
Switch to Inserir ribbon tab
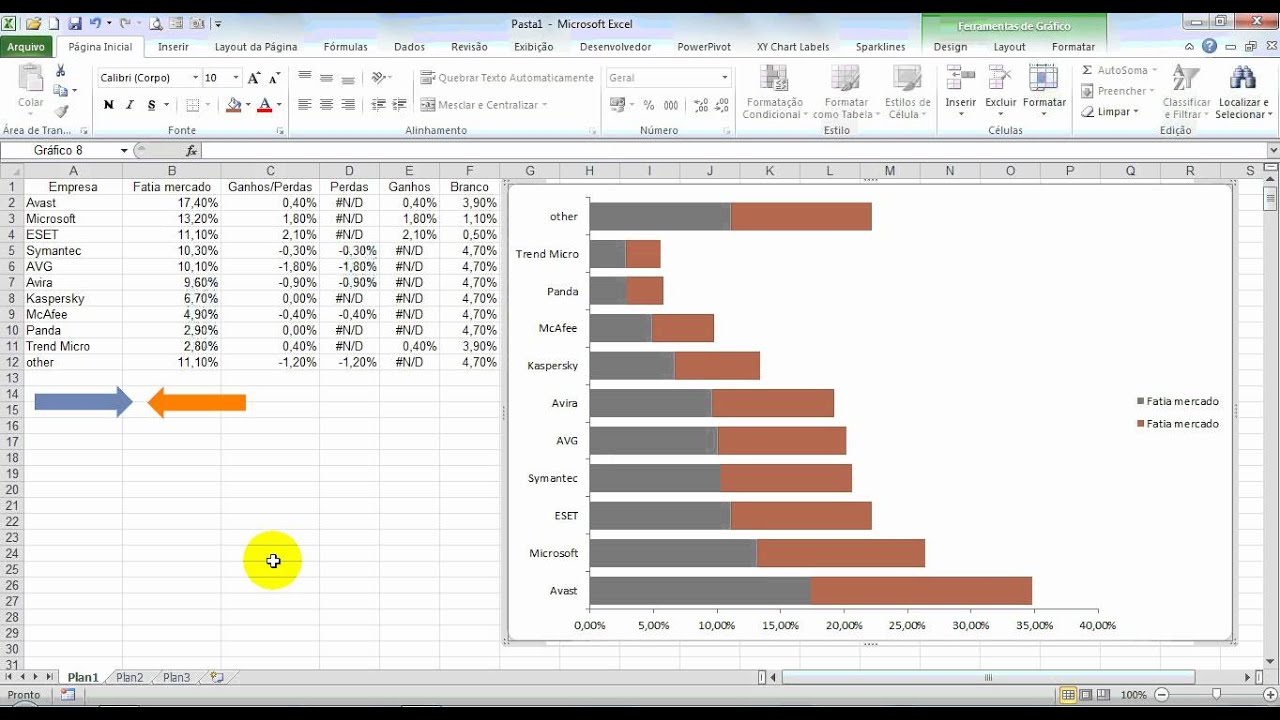[173, 47]
